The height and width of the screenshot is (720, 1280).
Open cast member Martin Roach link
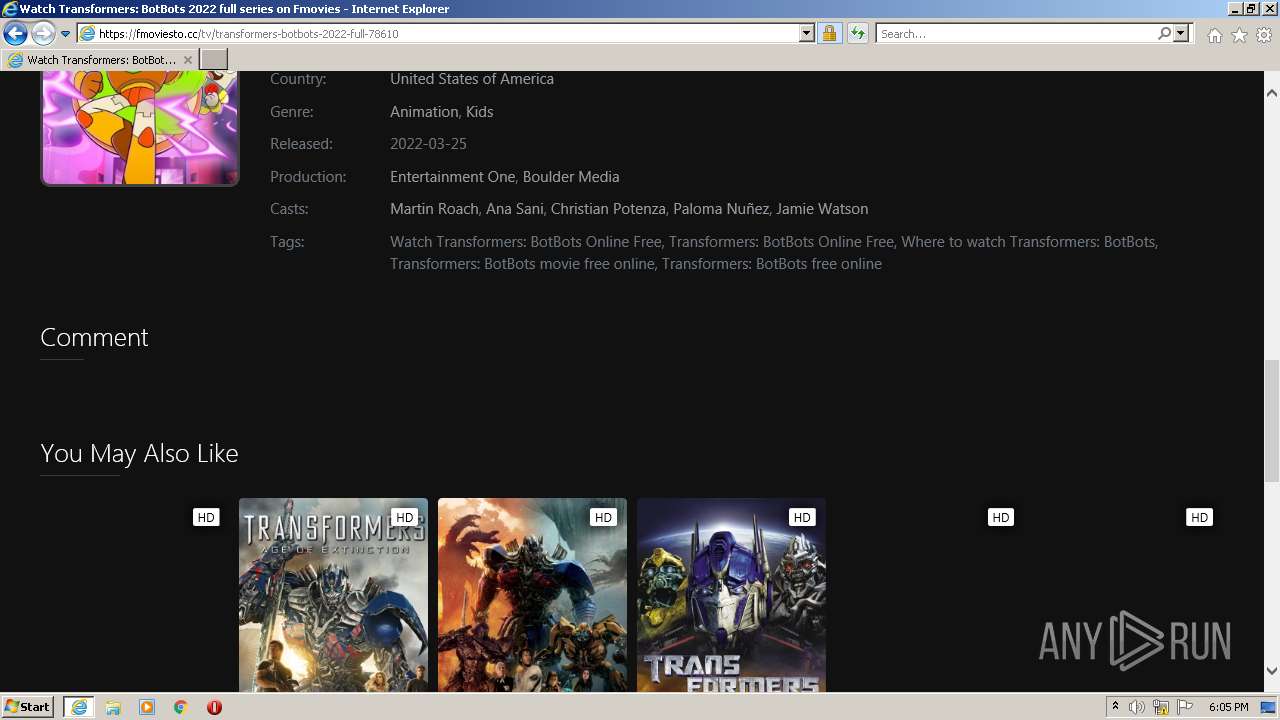point(434,209)
